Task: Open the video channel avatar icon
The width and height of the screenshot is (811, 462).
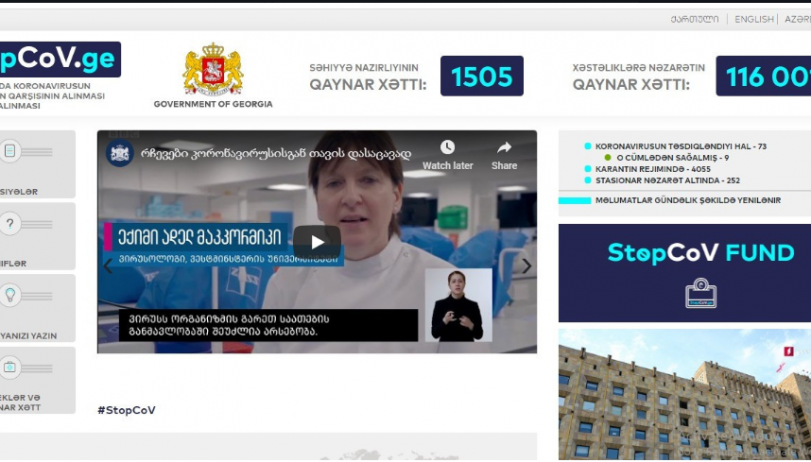Action: coord(119,153)
